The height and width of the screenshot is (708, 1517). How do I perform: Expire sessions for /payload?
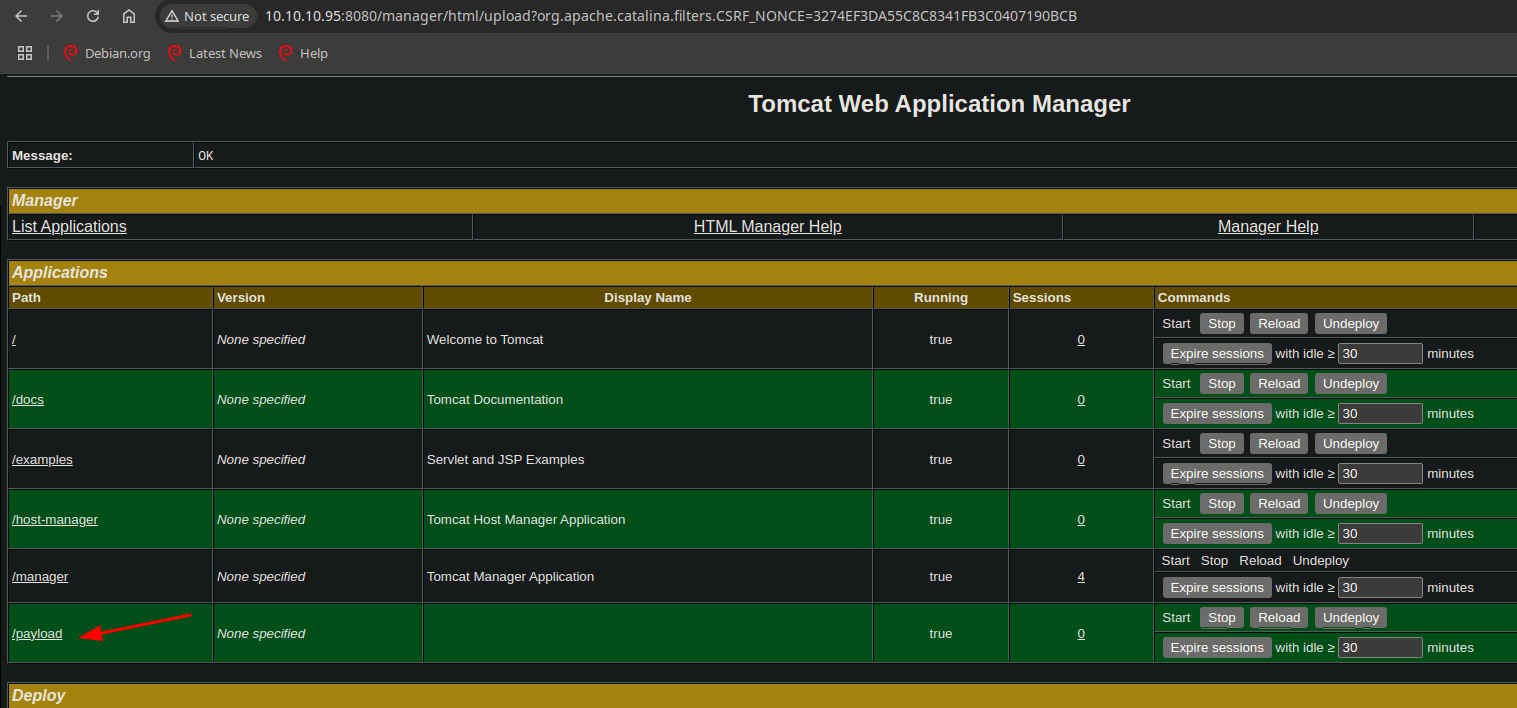coord(1217,647)
